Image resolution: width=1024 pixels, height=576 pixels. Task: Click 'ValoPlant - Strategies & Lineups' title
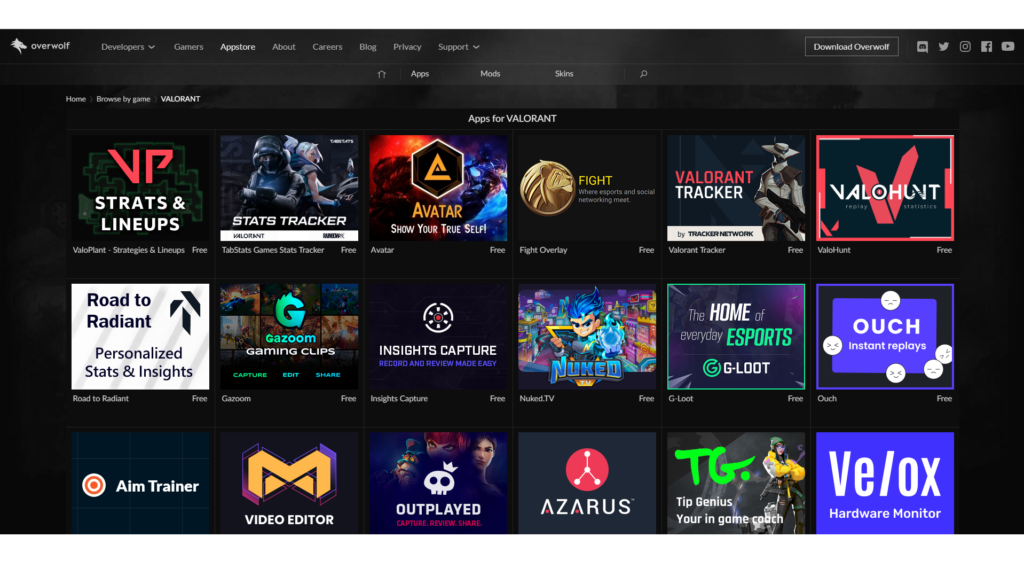(129, 250)
